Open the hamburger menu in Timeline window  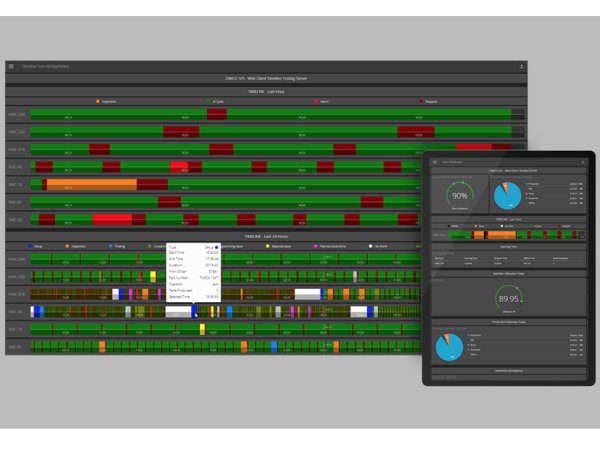[x=12, y=66]
